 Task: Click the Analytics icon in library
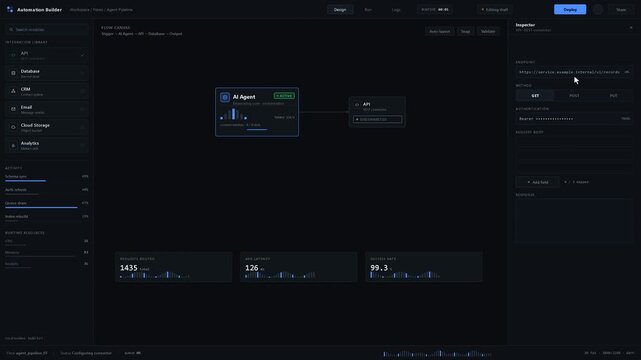[13, 145]
